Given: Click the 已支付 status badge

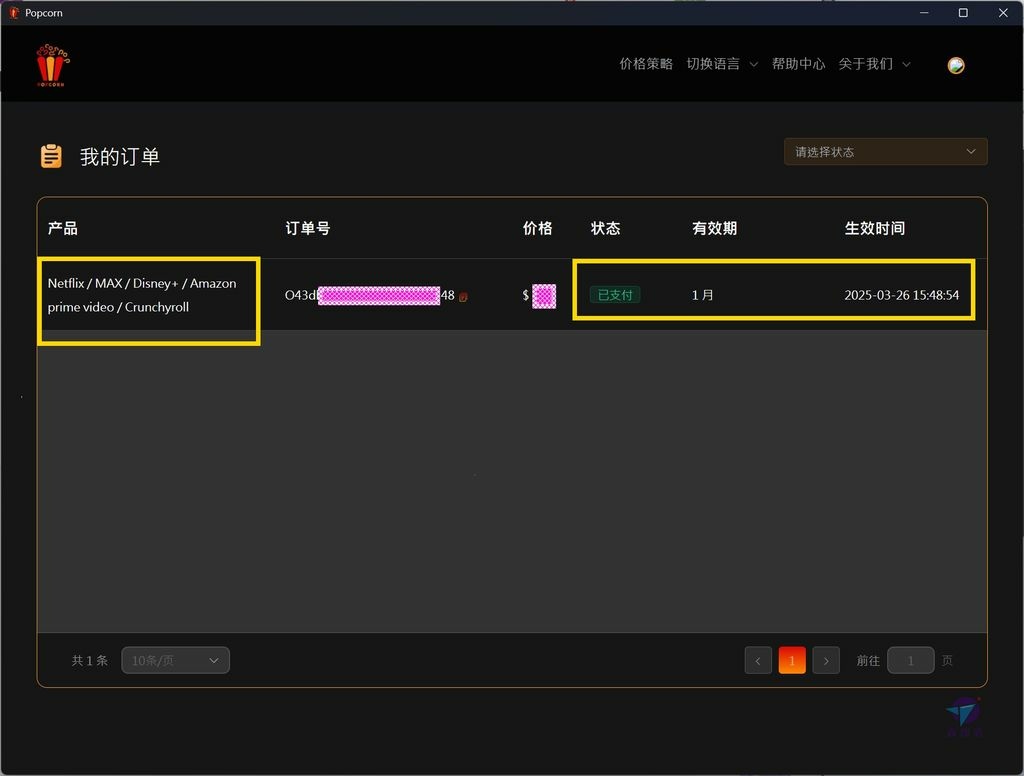Looking at the screenshot, I should pyautogui.click(x=615, y=295).
